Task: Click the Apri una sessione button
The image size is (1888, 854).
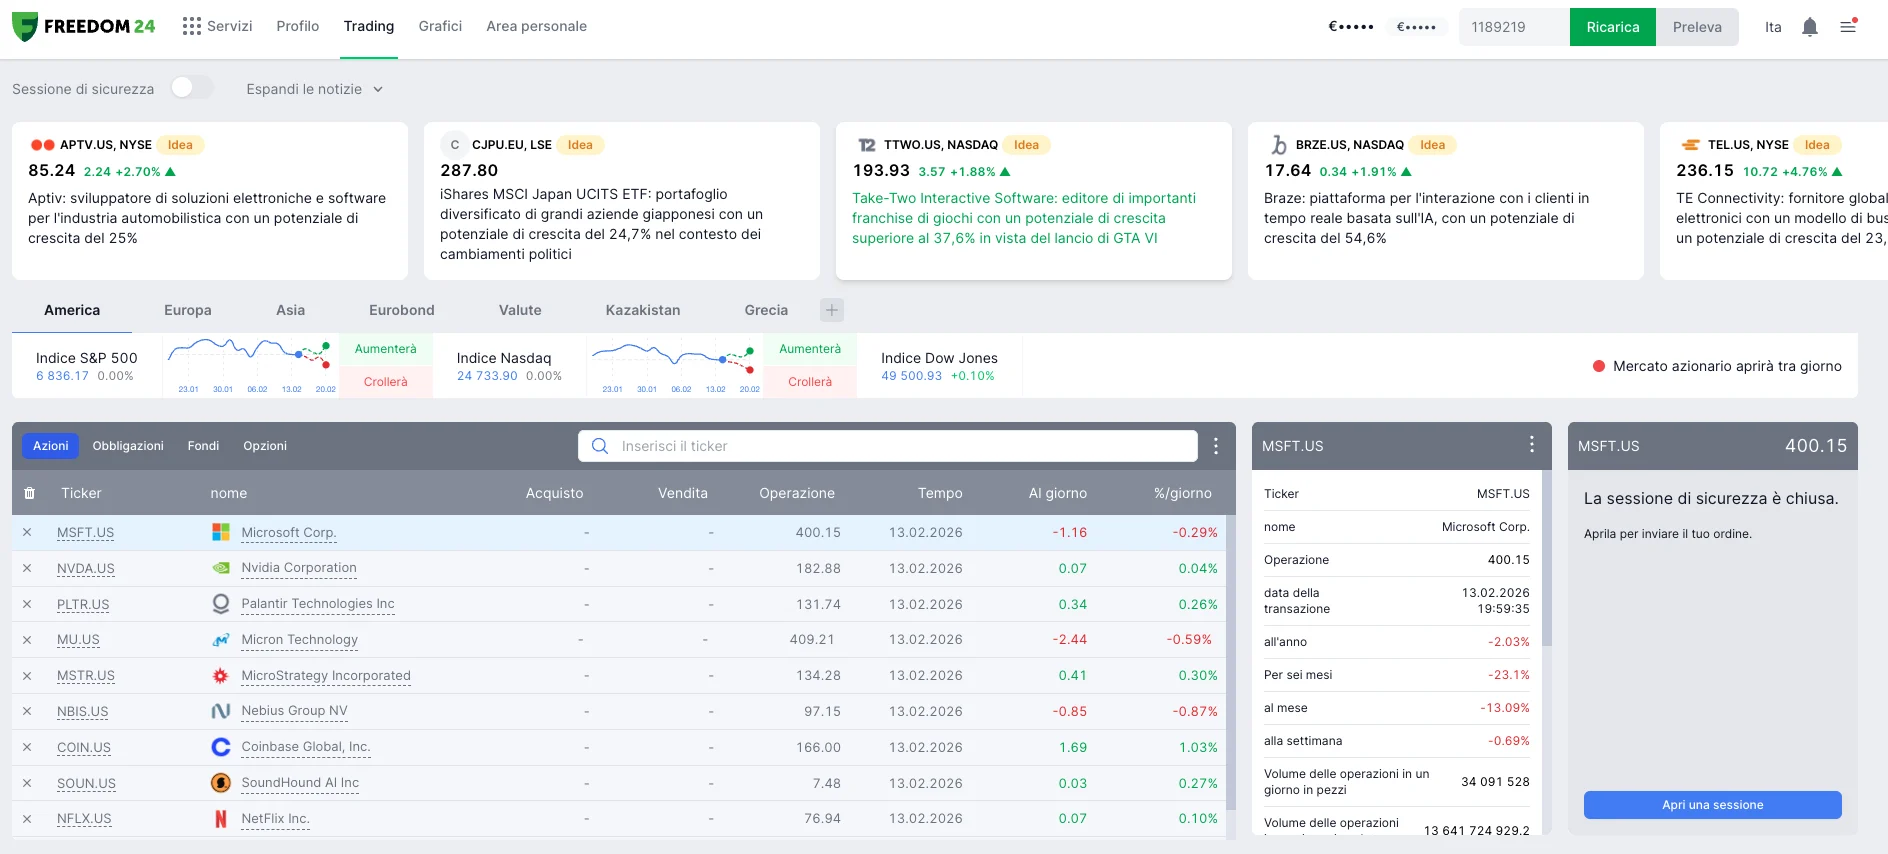Action: coord(1712,805)
